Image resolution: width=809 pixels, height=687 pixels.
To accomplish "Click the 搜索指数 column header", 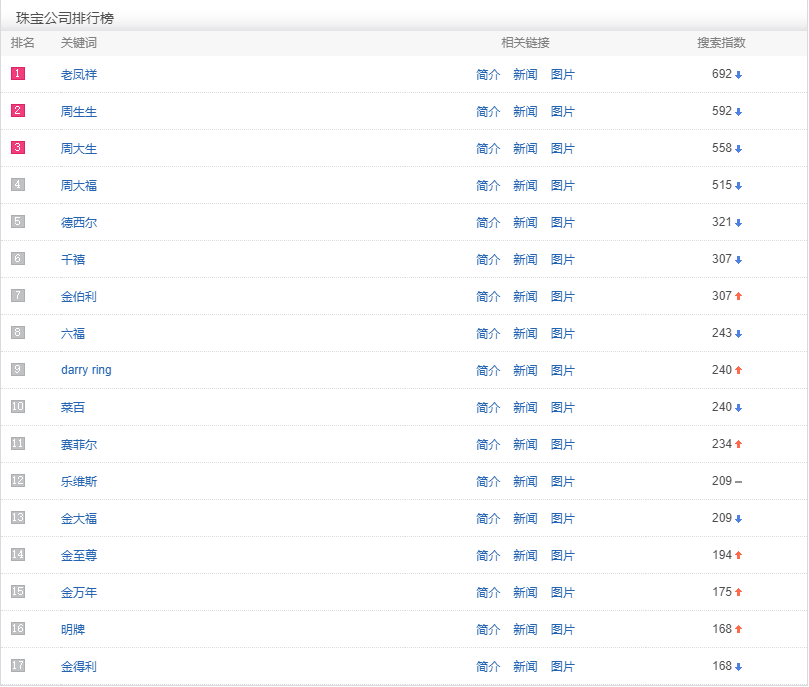I will (x=721, y=43).
